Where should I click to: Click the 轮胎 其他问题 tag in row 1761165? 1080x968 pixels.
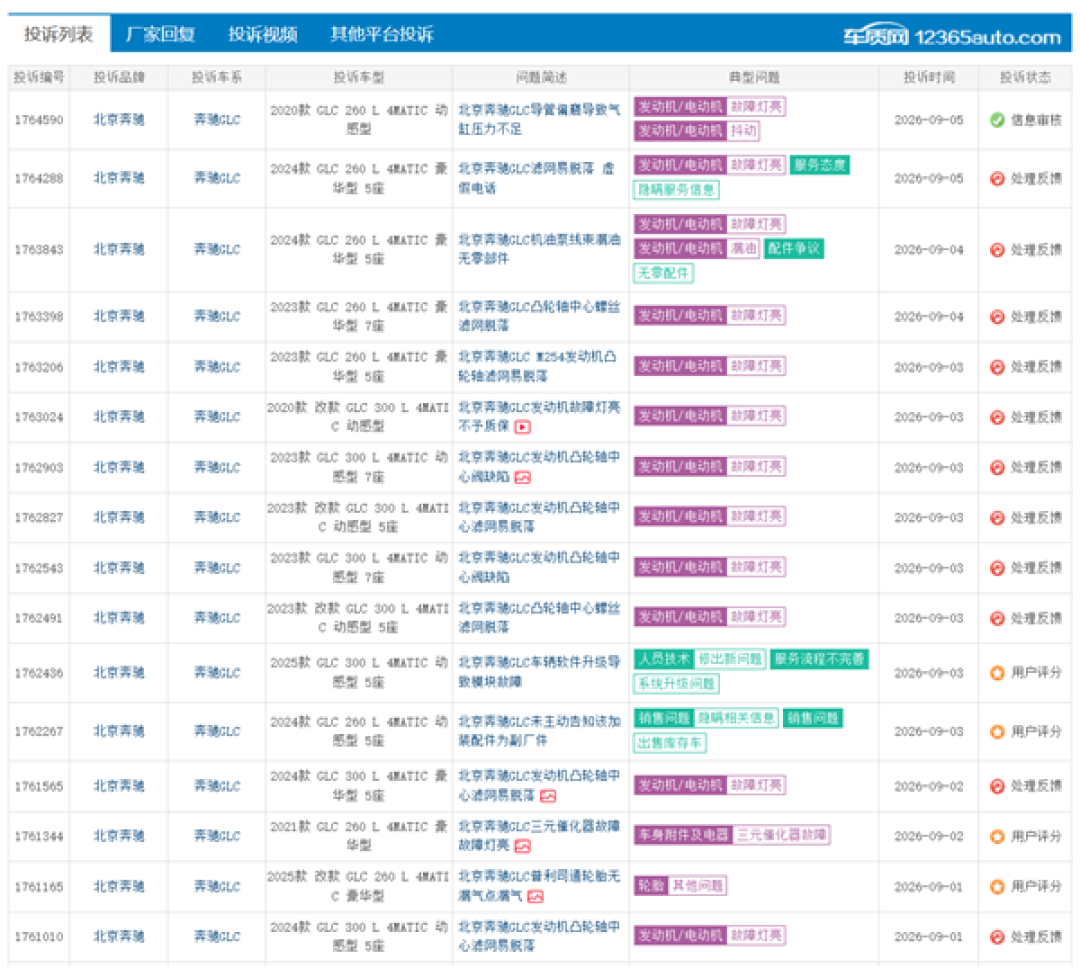coord(681,885)
